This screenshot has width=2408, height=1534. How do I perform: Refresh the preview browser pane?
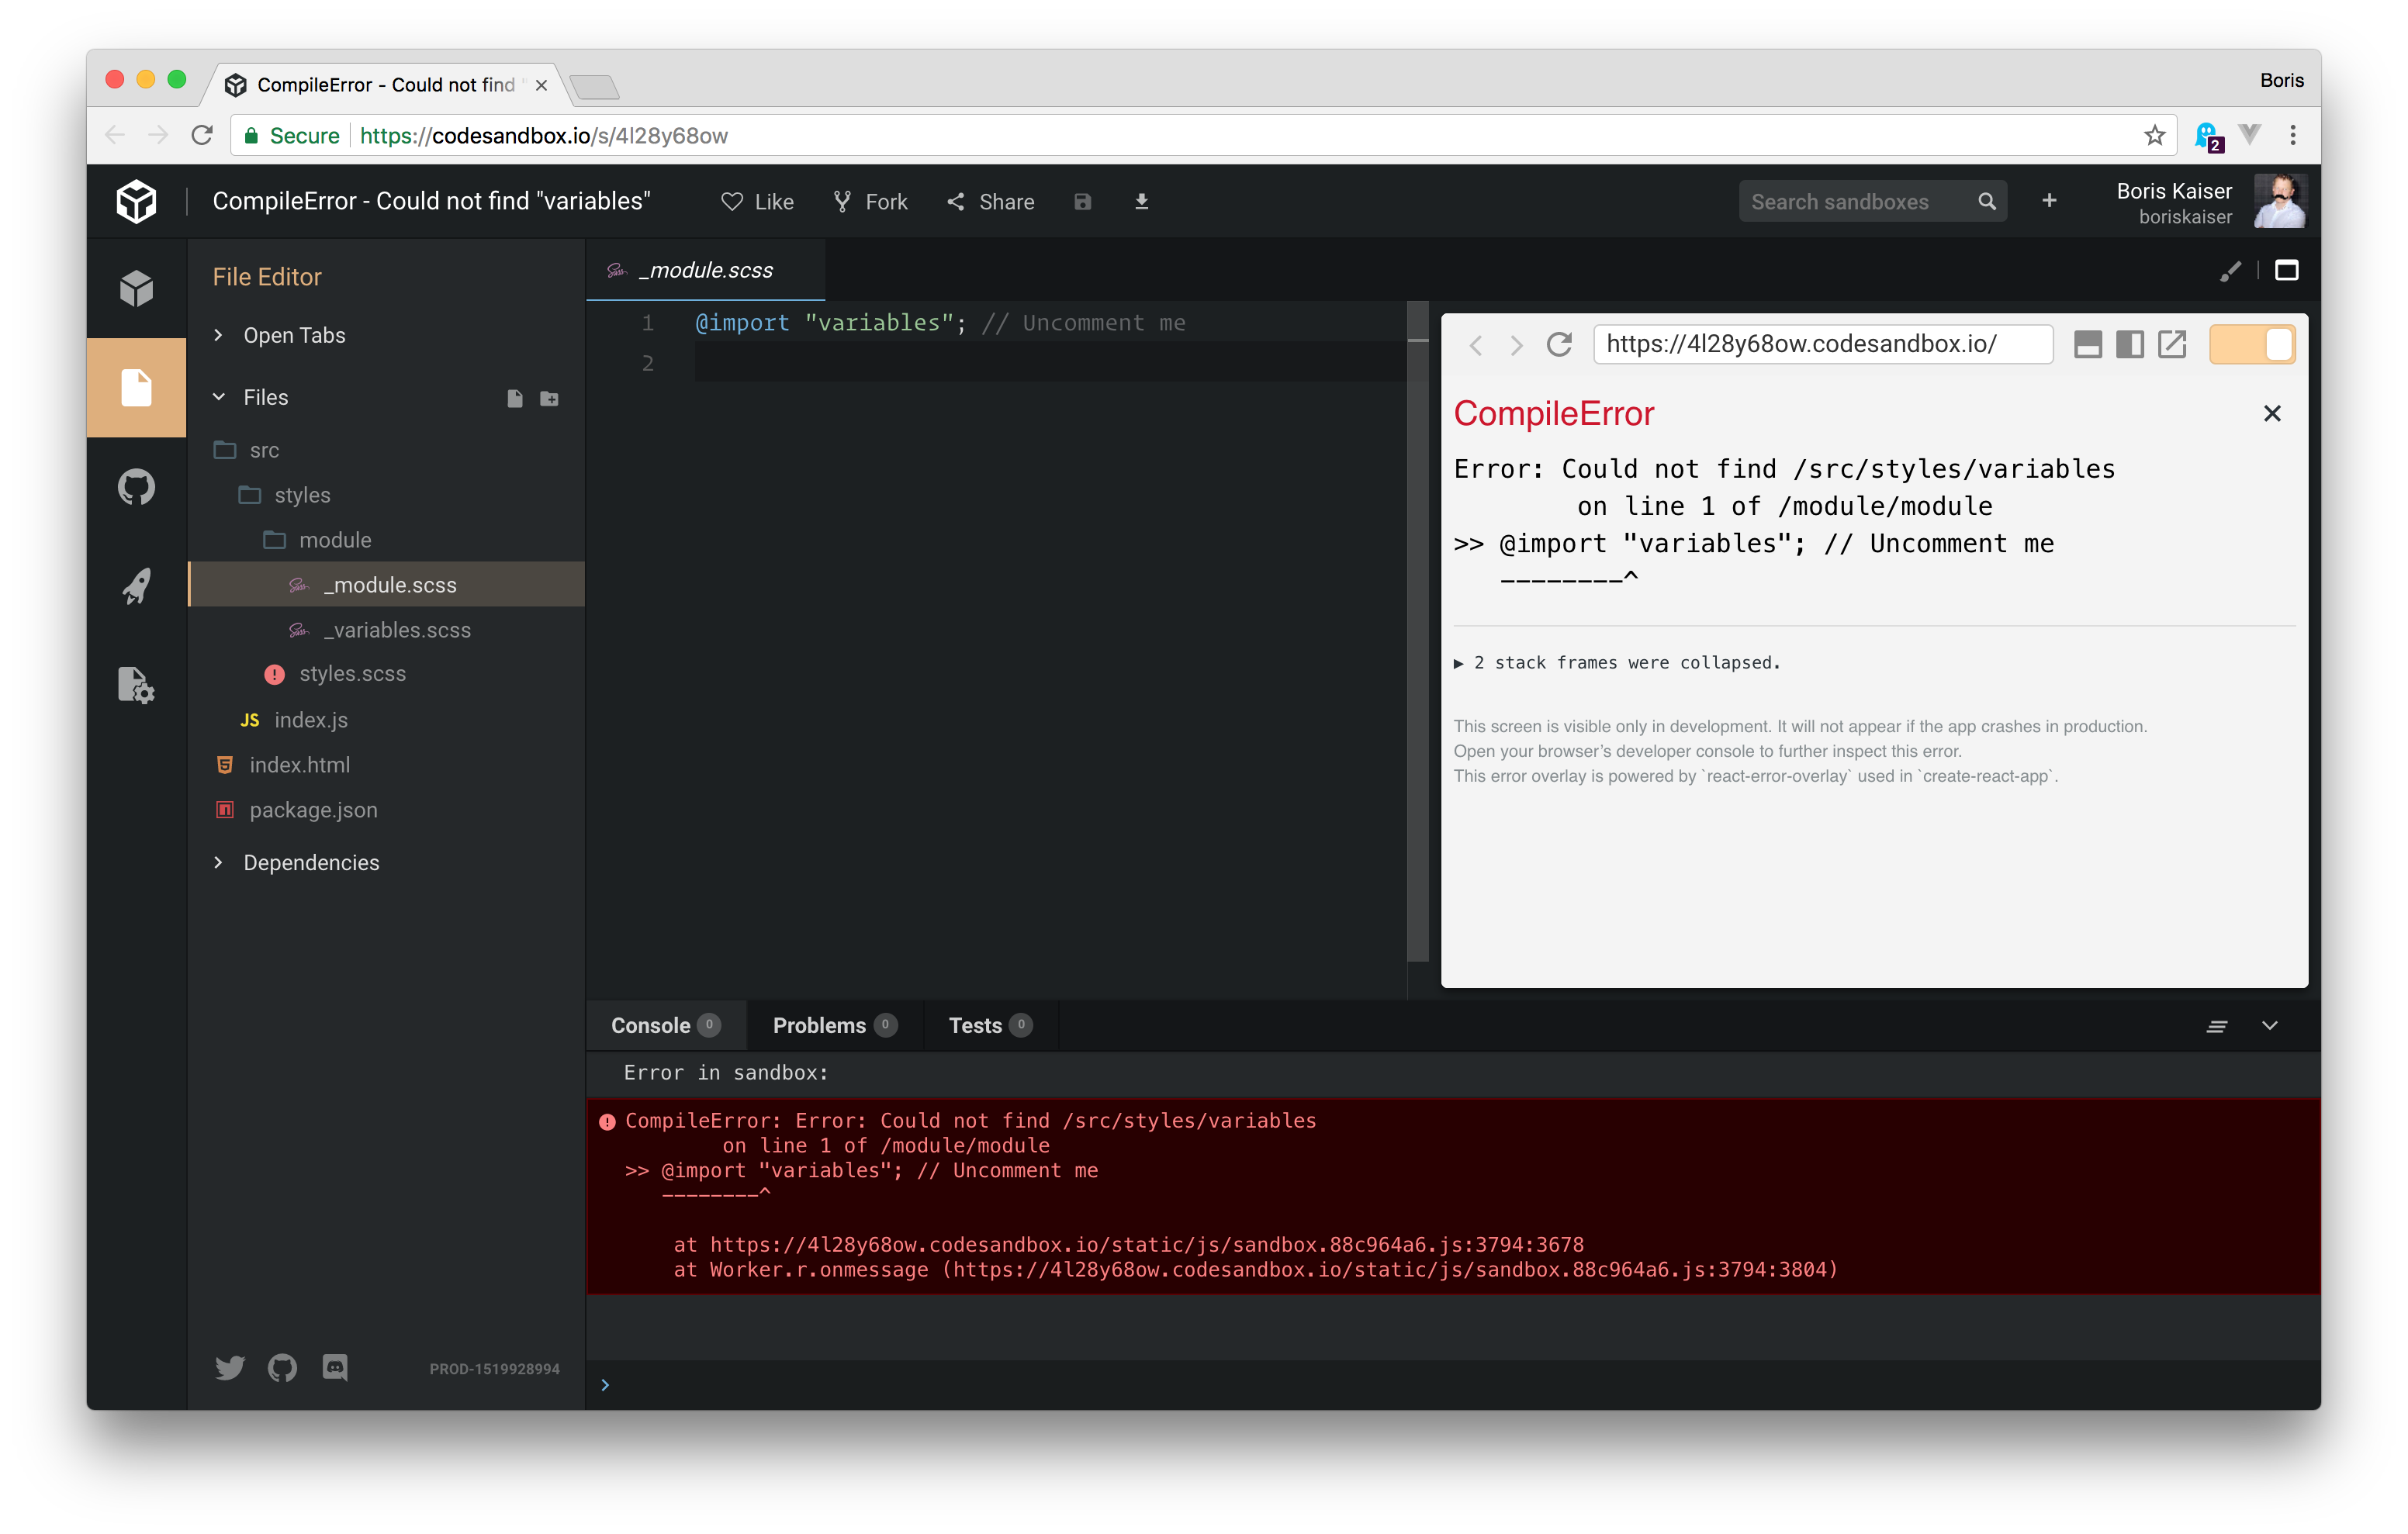pos(1559,345)
